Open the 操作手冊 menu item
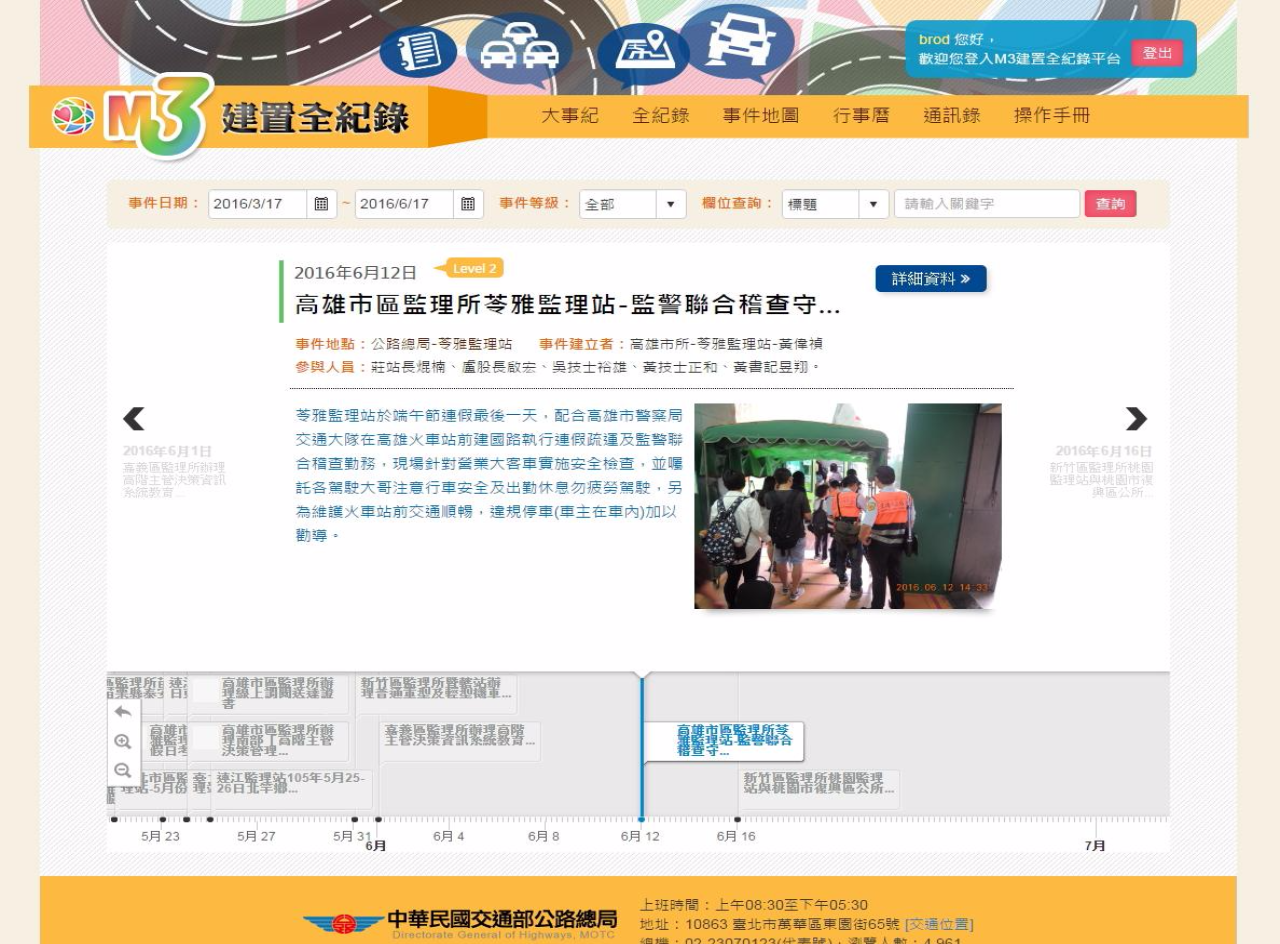The width and height of the screenshot is (1280, 944). [1052, 116]
